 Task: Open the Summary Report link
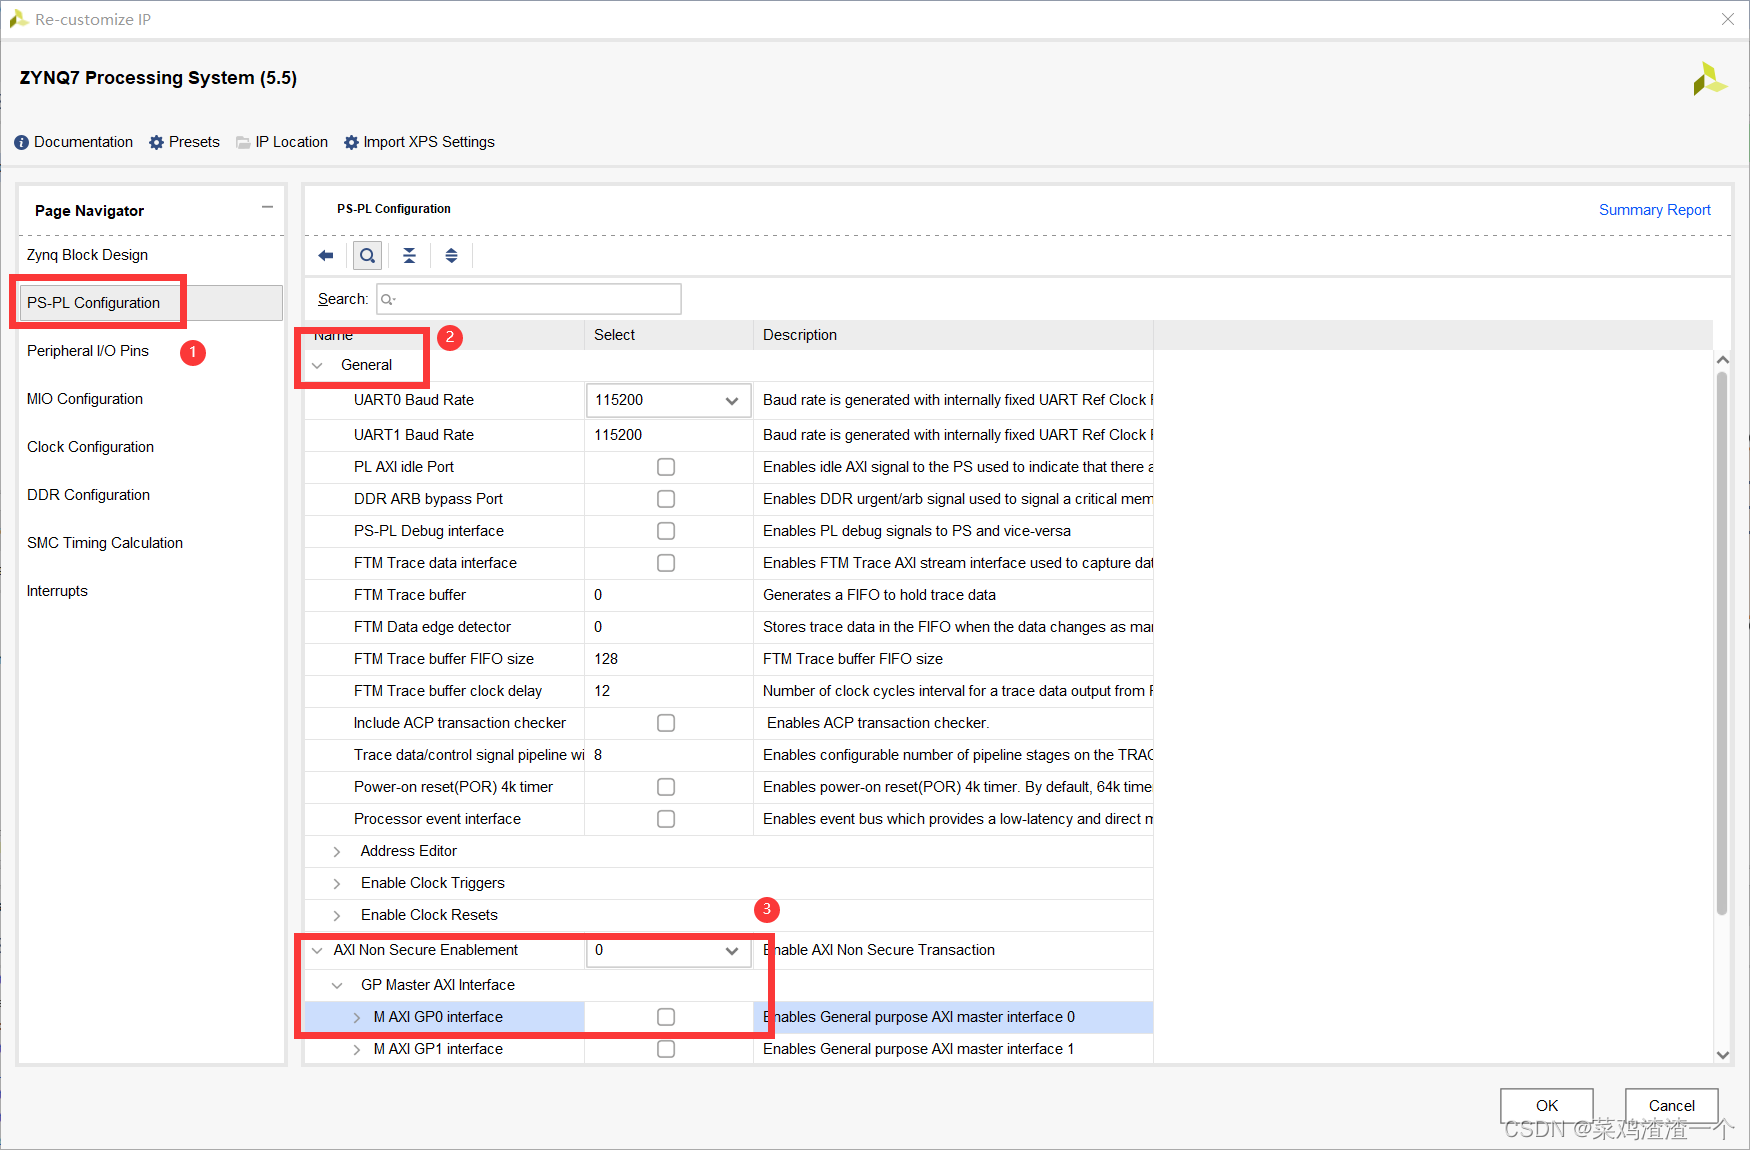pyautogui.click(x=1655, y=210)
